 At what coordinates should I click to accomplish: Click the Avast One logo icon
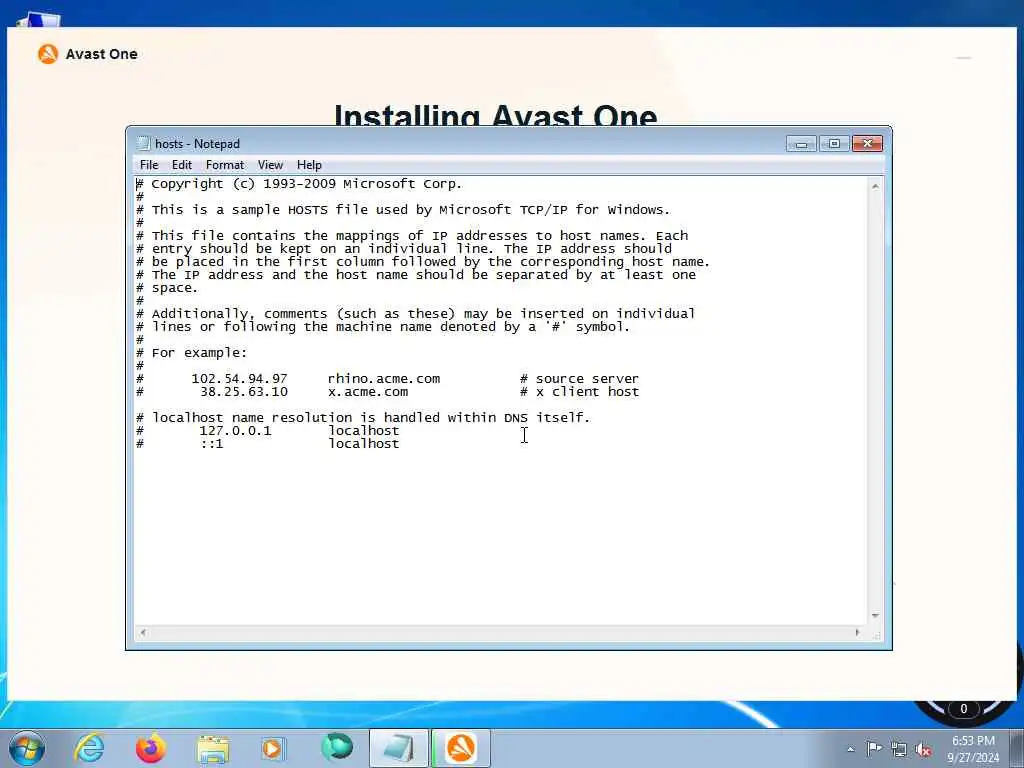48,54
